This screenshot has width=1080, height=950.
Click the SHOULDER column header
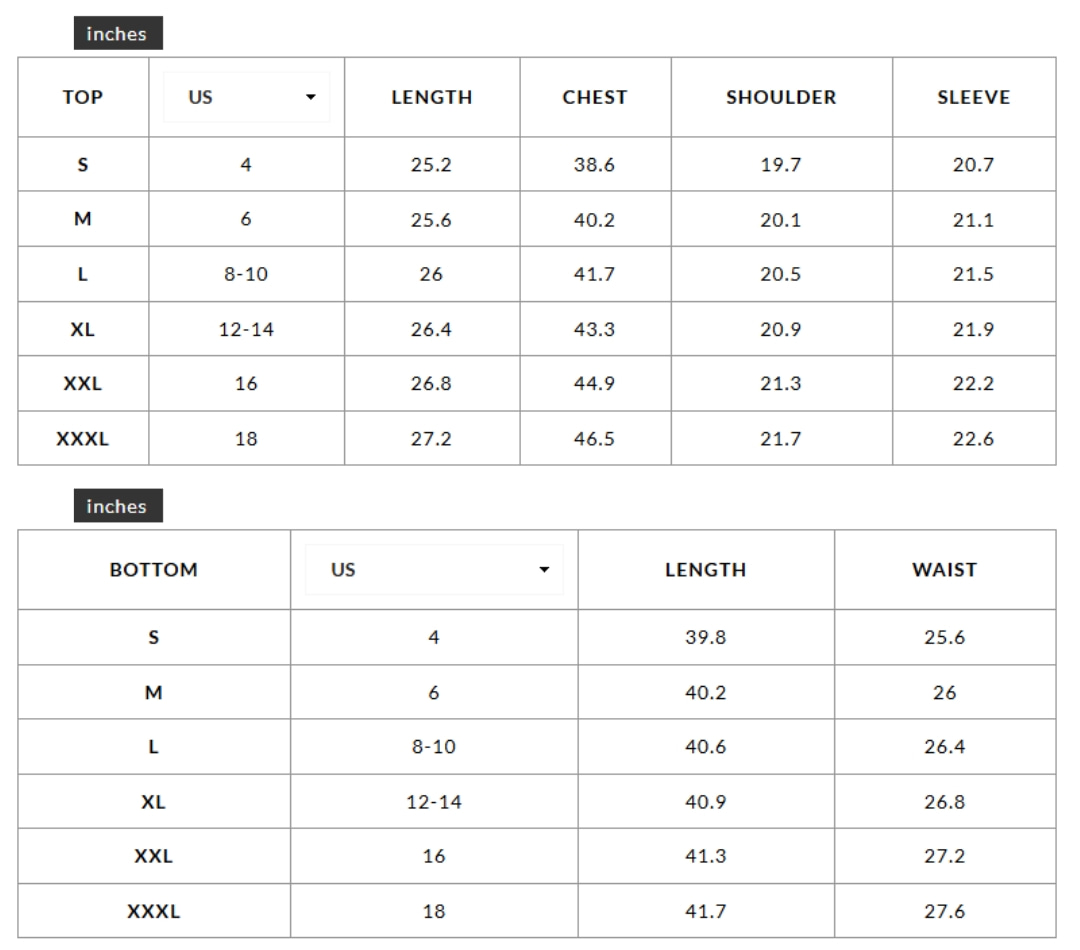[x=781, y=97]
